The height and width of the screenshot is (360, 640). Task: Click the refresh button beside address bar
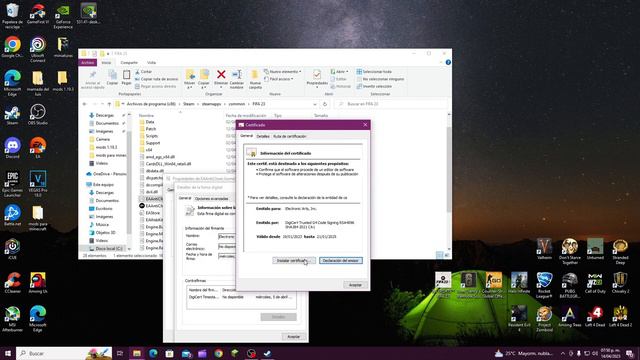[325, 104]
